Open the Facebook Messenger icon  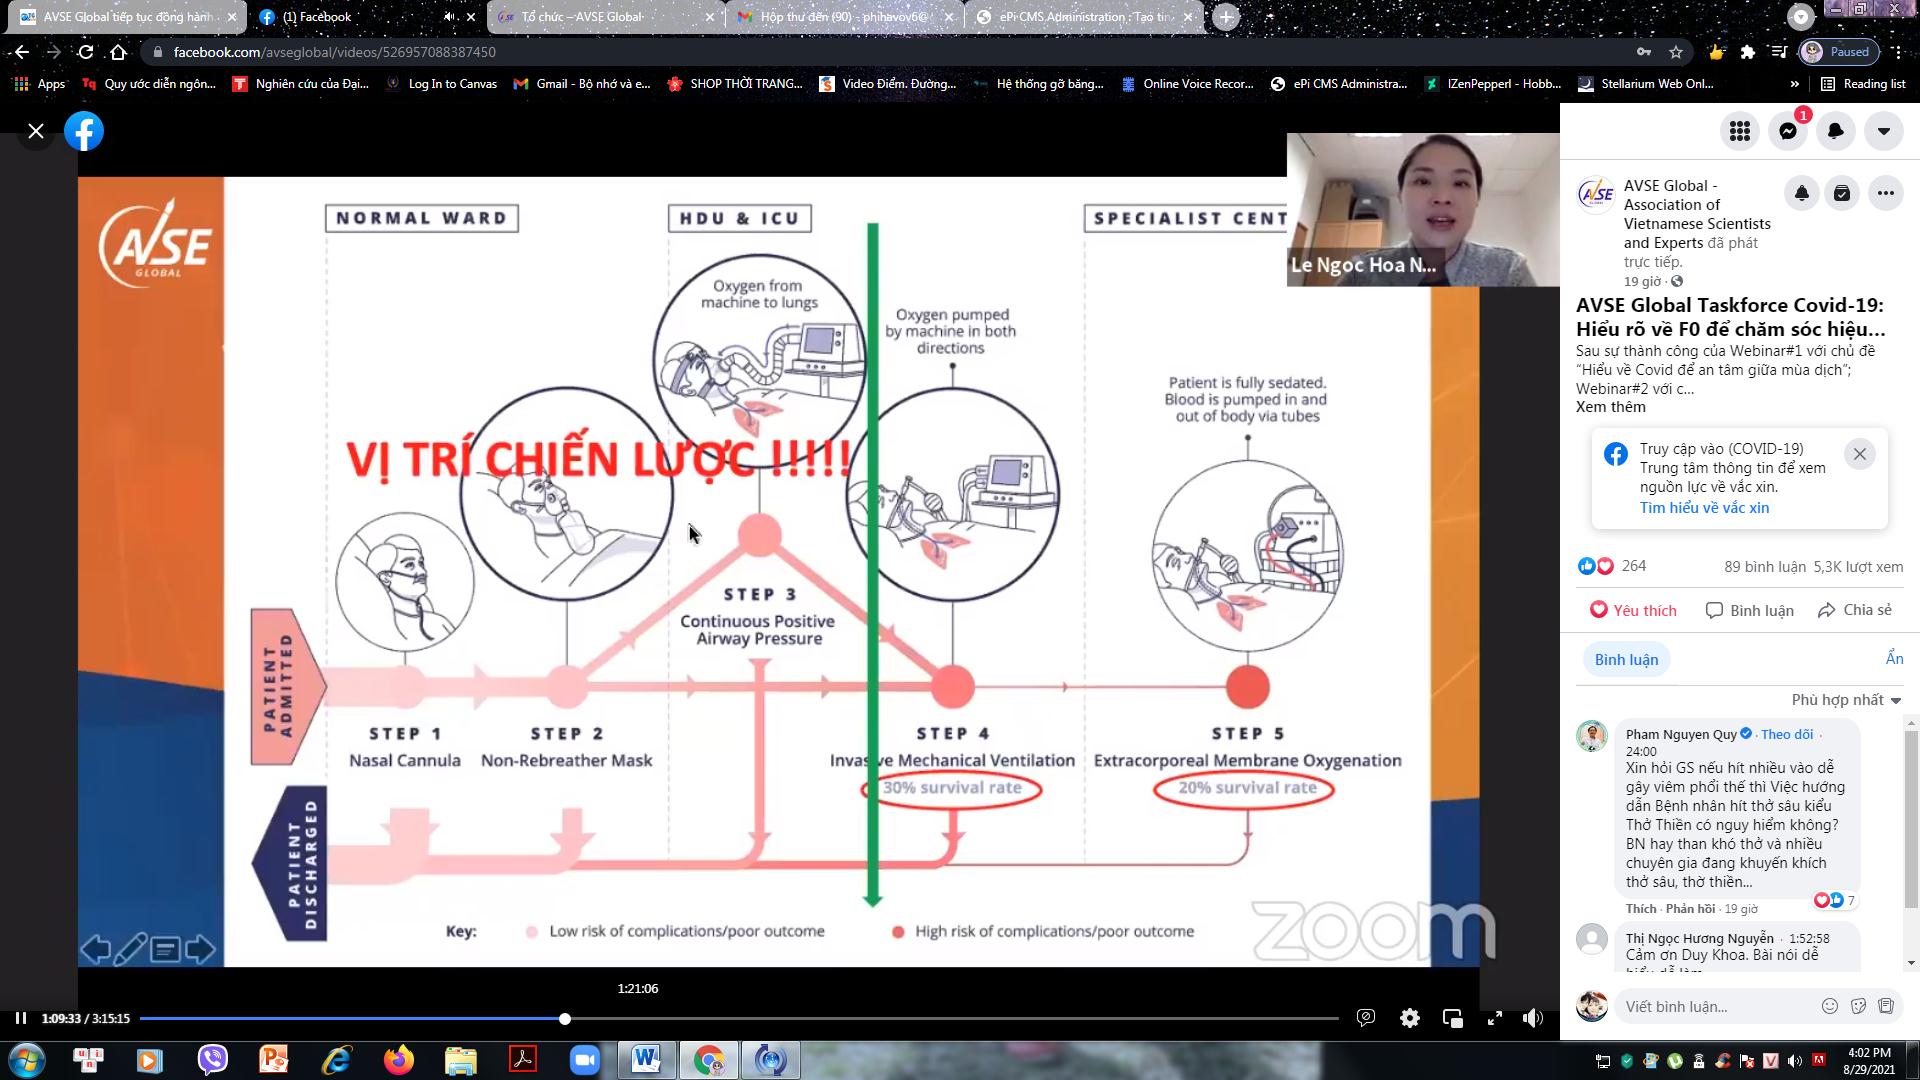(1788, 131)
